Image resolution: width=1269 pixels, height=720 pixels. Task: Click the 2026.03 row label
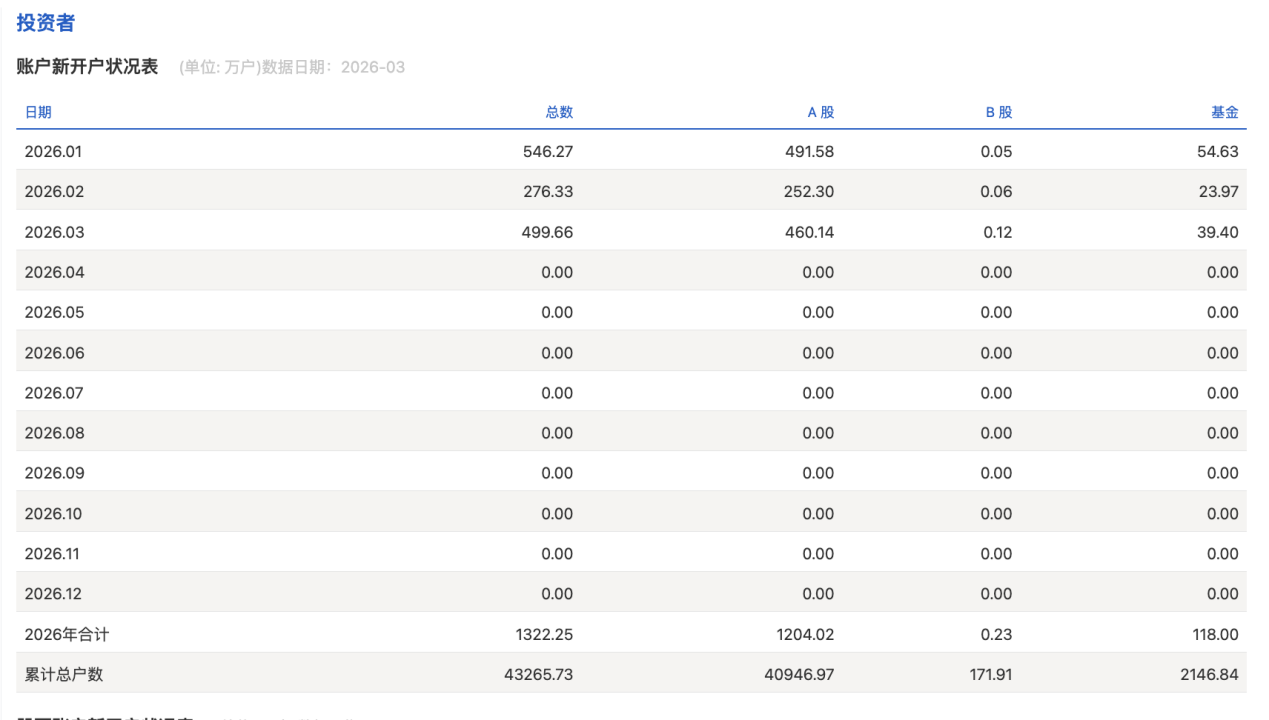[x=54, y=232]
